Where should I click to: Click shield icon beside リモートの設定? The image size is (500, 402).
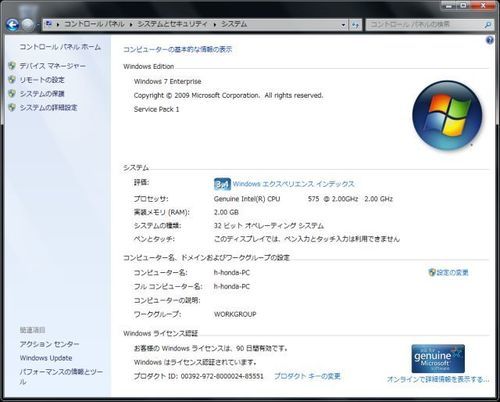point(12,80)
